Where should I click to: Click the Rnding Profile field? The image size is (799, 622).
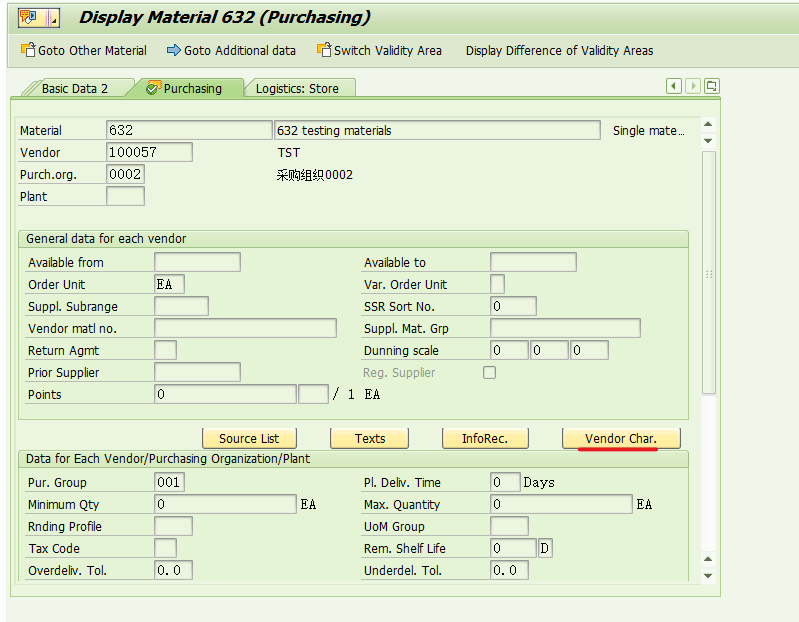(x=173, y=526)
